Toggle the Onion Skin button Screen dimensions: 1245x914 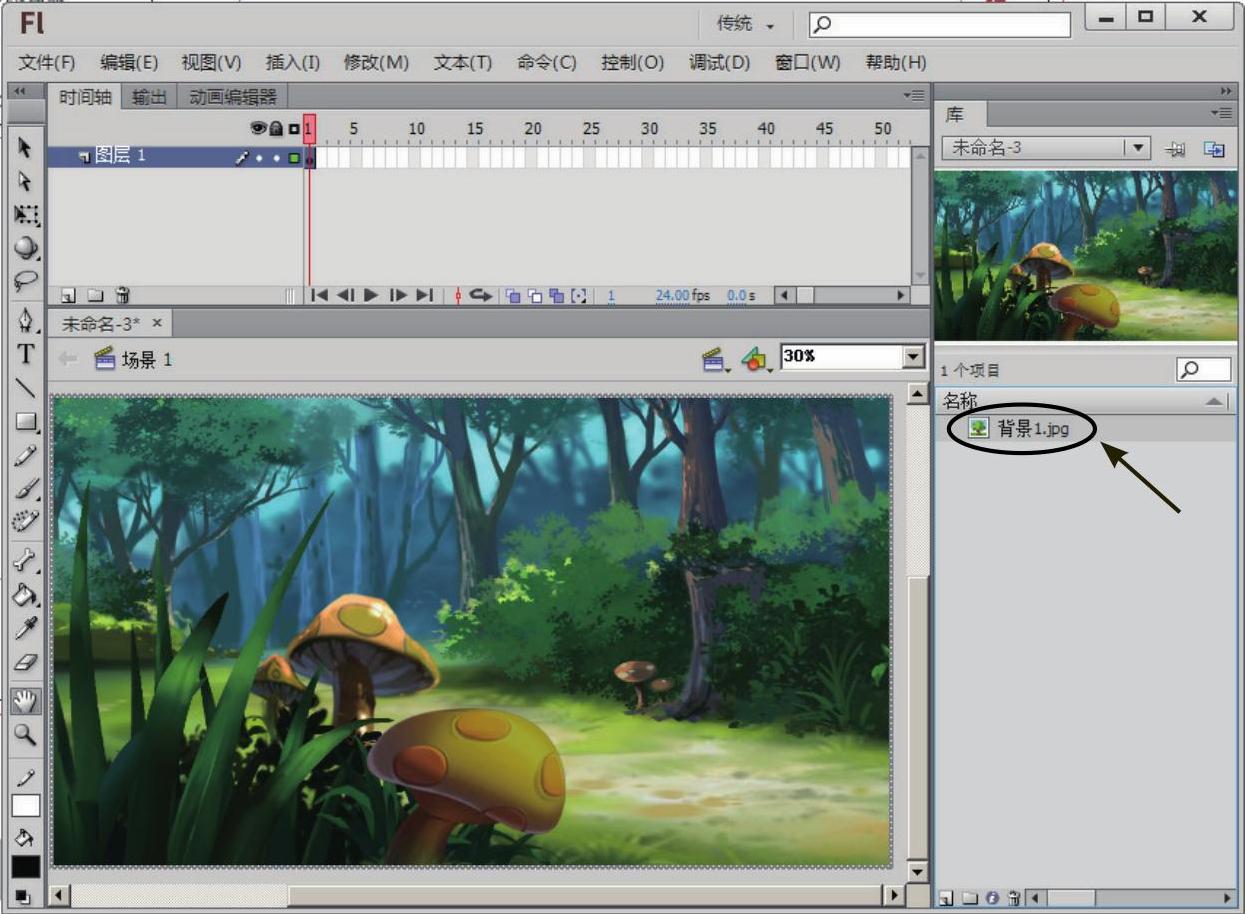click(513, 296)
